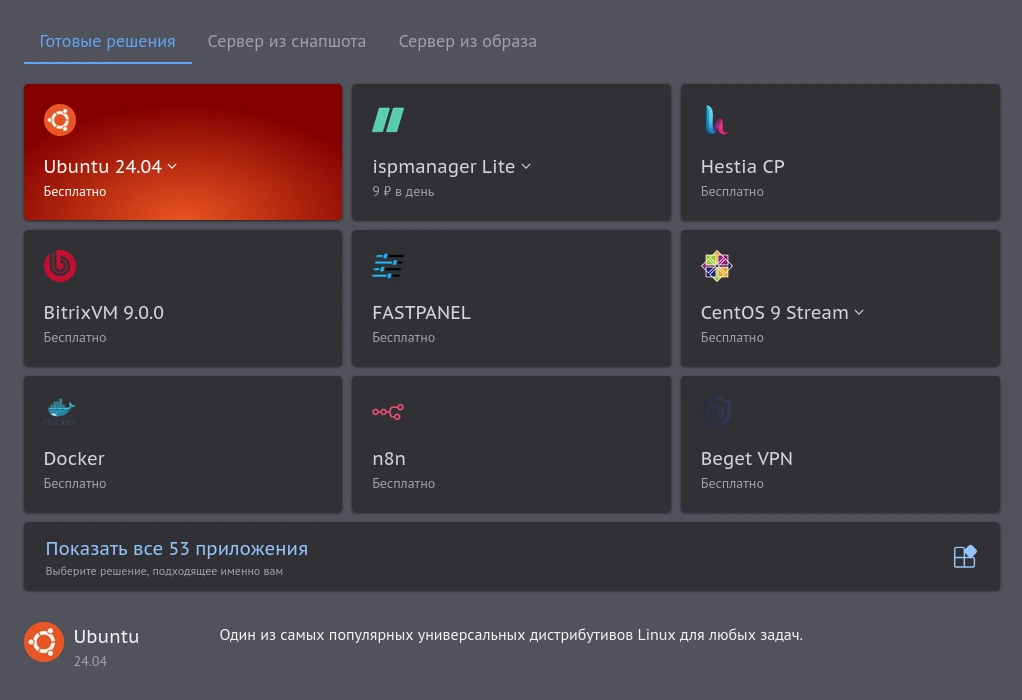The height and width of the screenshot is (700, 1022).
Task: Switch to the Сервер из снапшота tab
Action: tap(287, 41)
